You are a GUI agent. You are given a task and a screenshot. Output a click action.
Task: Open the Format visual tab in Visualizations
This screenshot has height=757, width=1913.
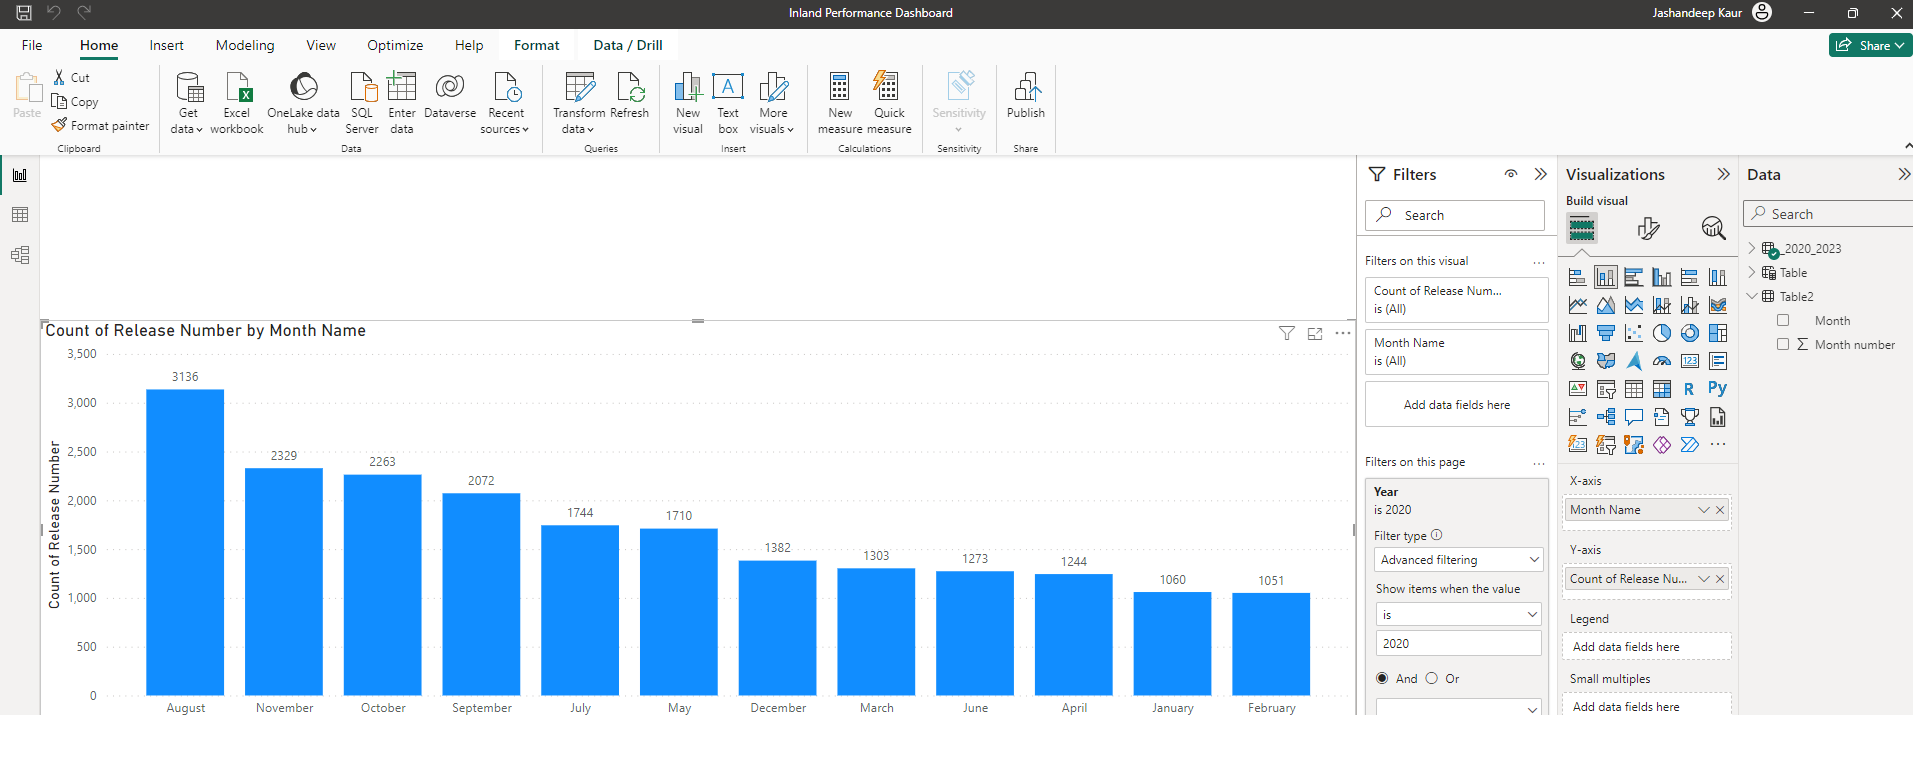point(1648,229)
